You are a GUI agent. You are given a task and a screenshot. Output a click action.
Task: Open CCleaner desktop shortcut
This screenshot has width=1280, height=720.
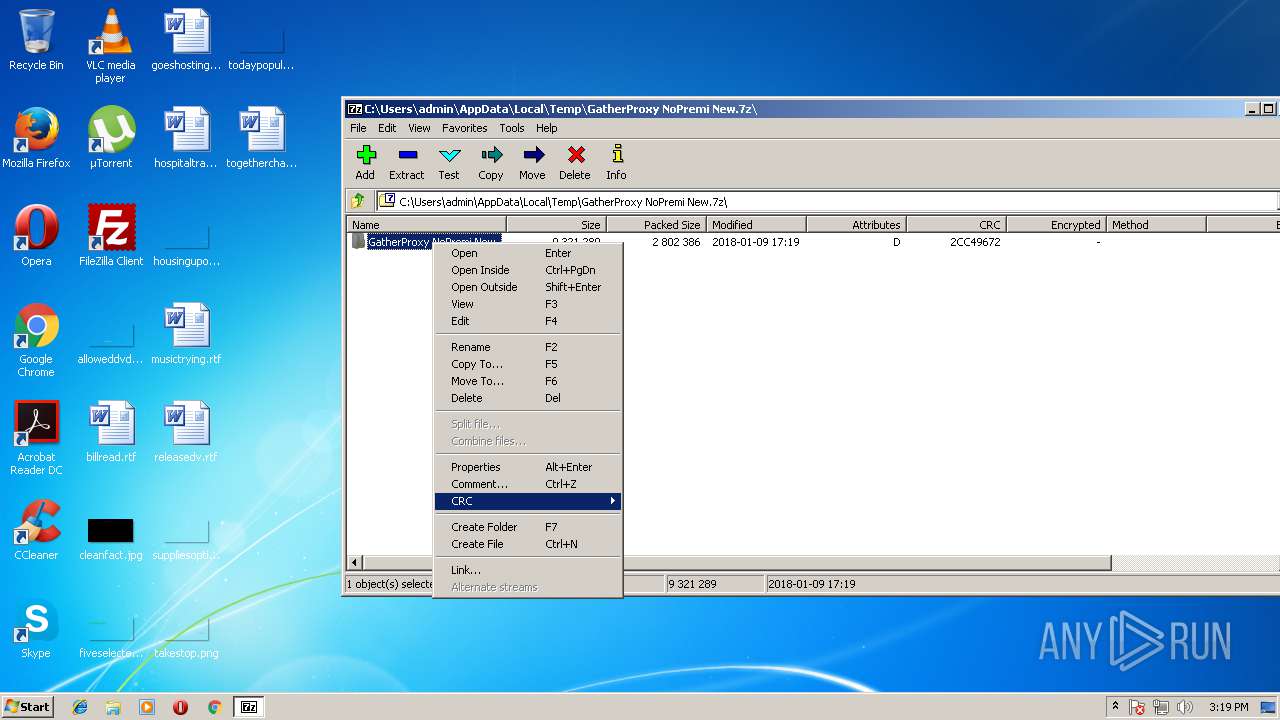36,530
